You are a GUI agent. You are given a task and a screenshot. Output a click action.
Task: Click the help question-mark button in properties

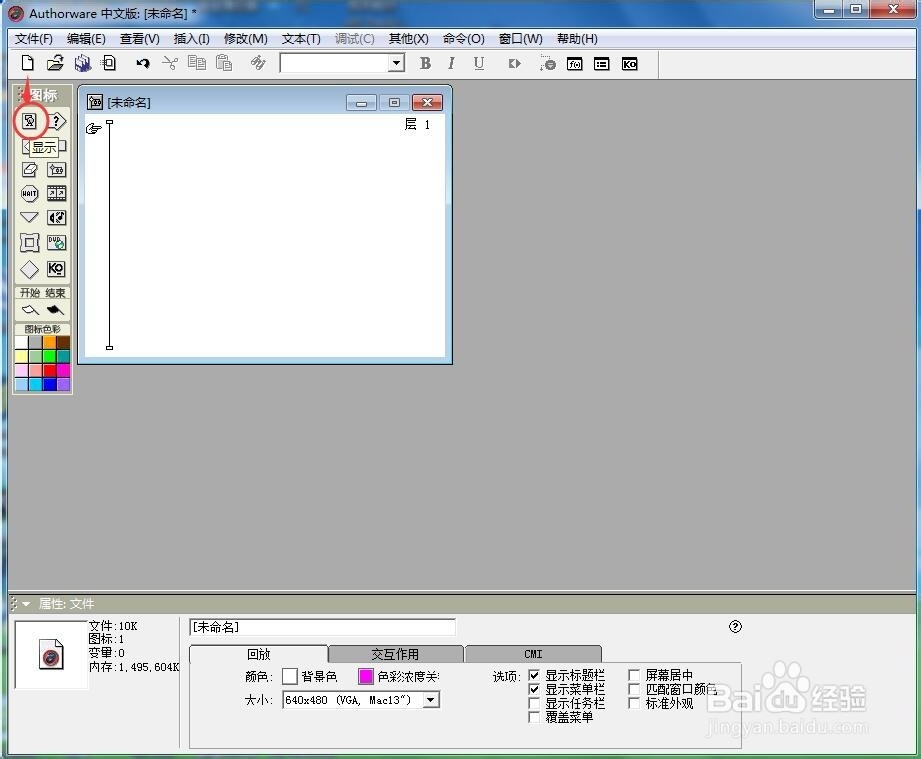pos(735,627)
